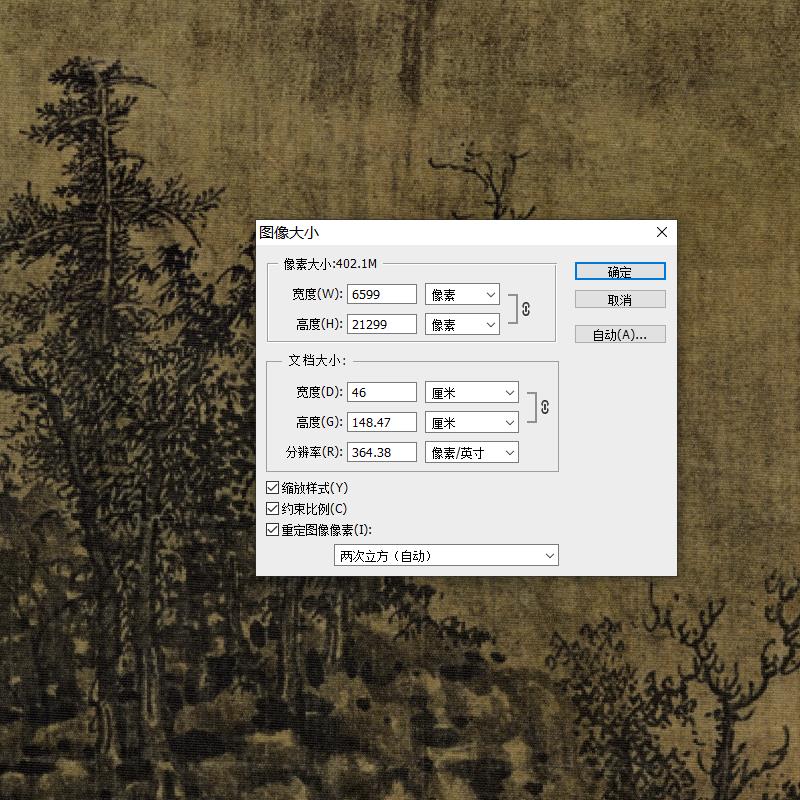The image size is (800, 800).
Task: Toggle the 重定图像像素(I) checkbox
Action: point(272,530)
